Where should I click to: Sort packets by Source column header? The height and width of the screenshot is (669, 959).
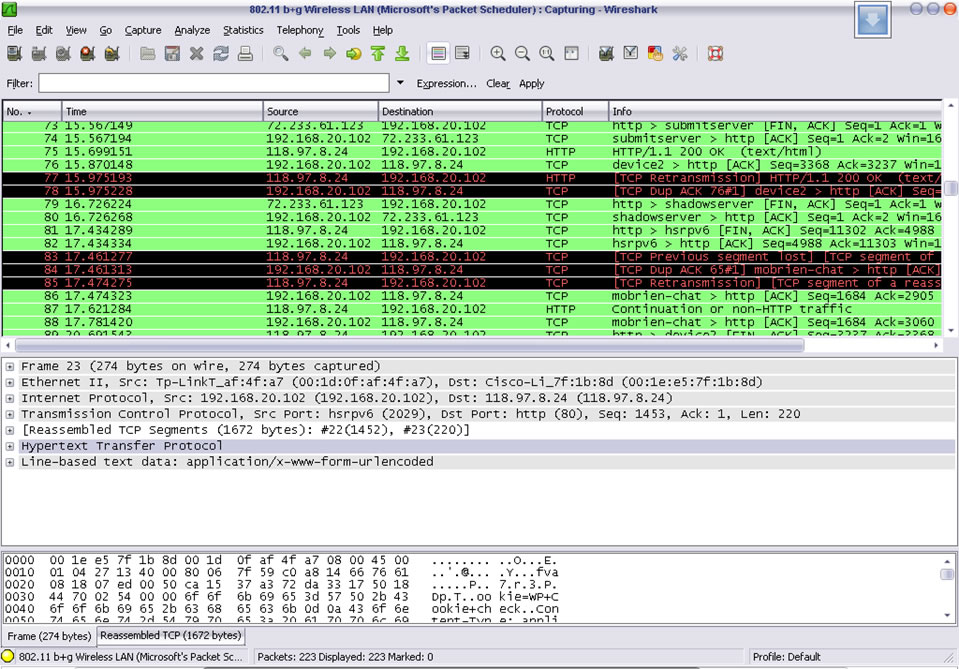point(320,111)
